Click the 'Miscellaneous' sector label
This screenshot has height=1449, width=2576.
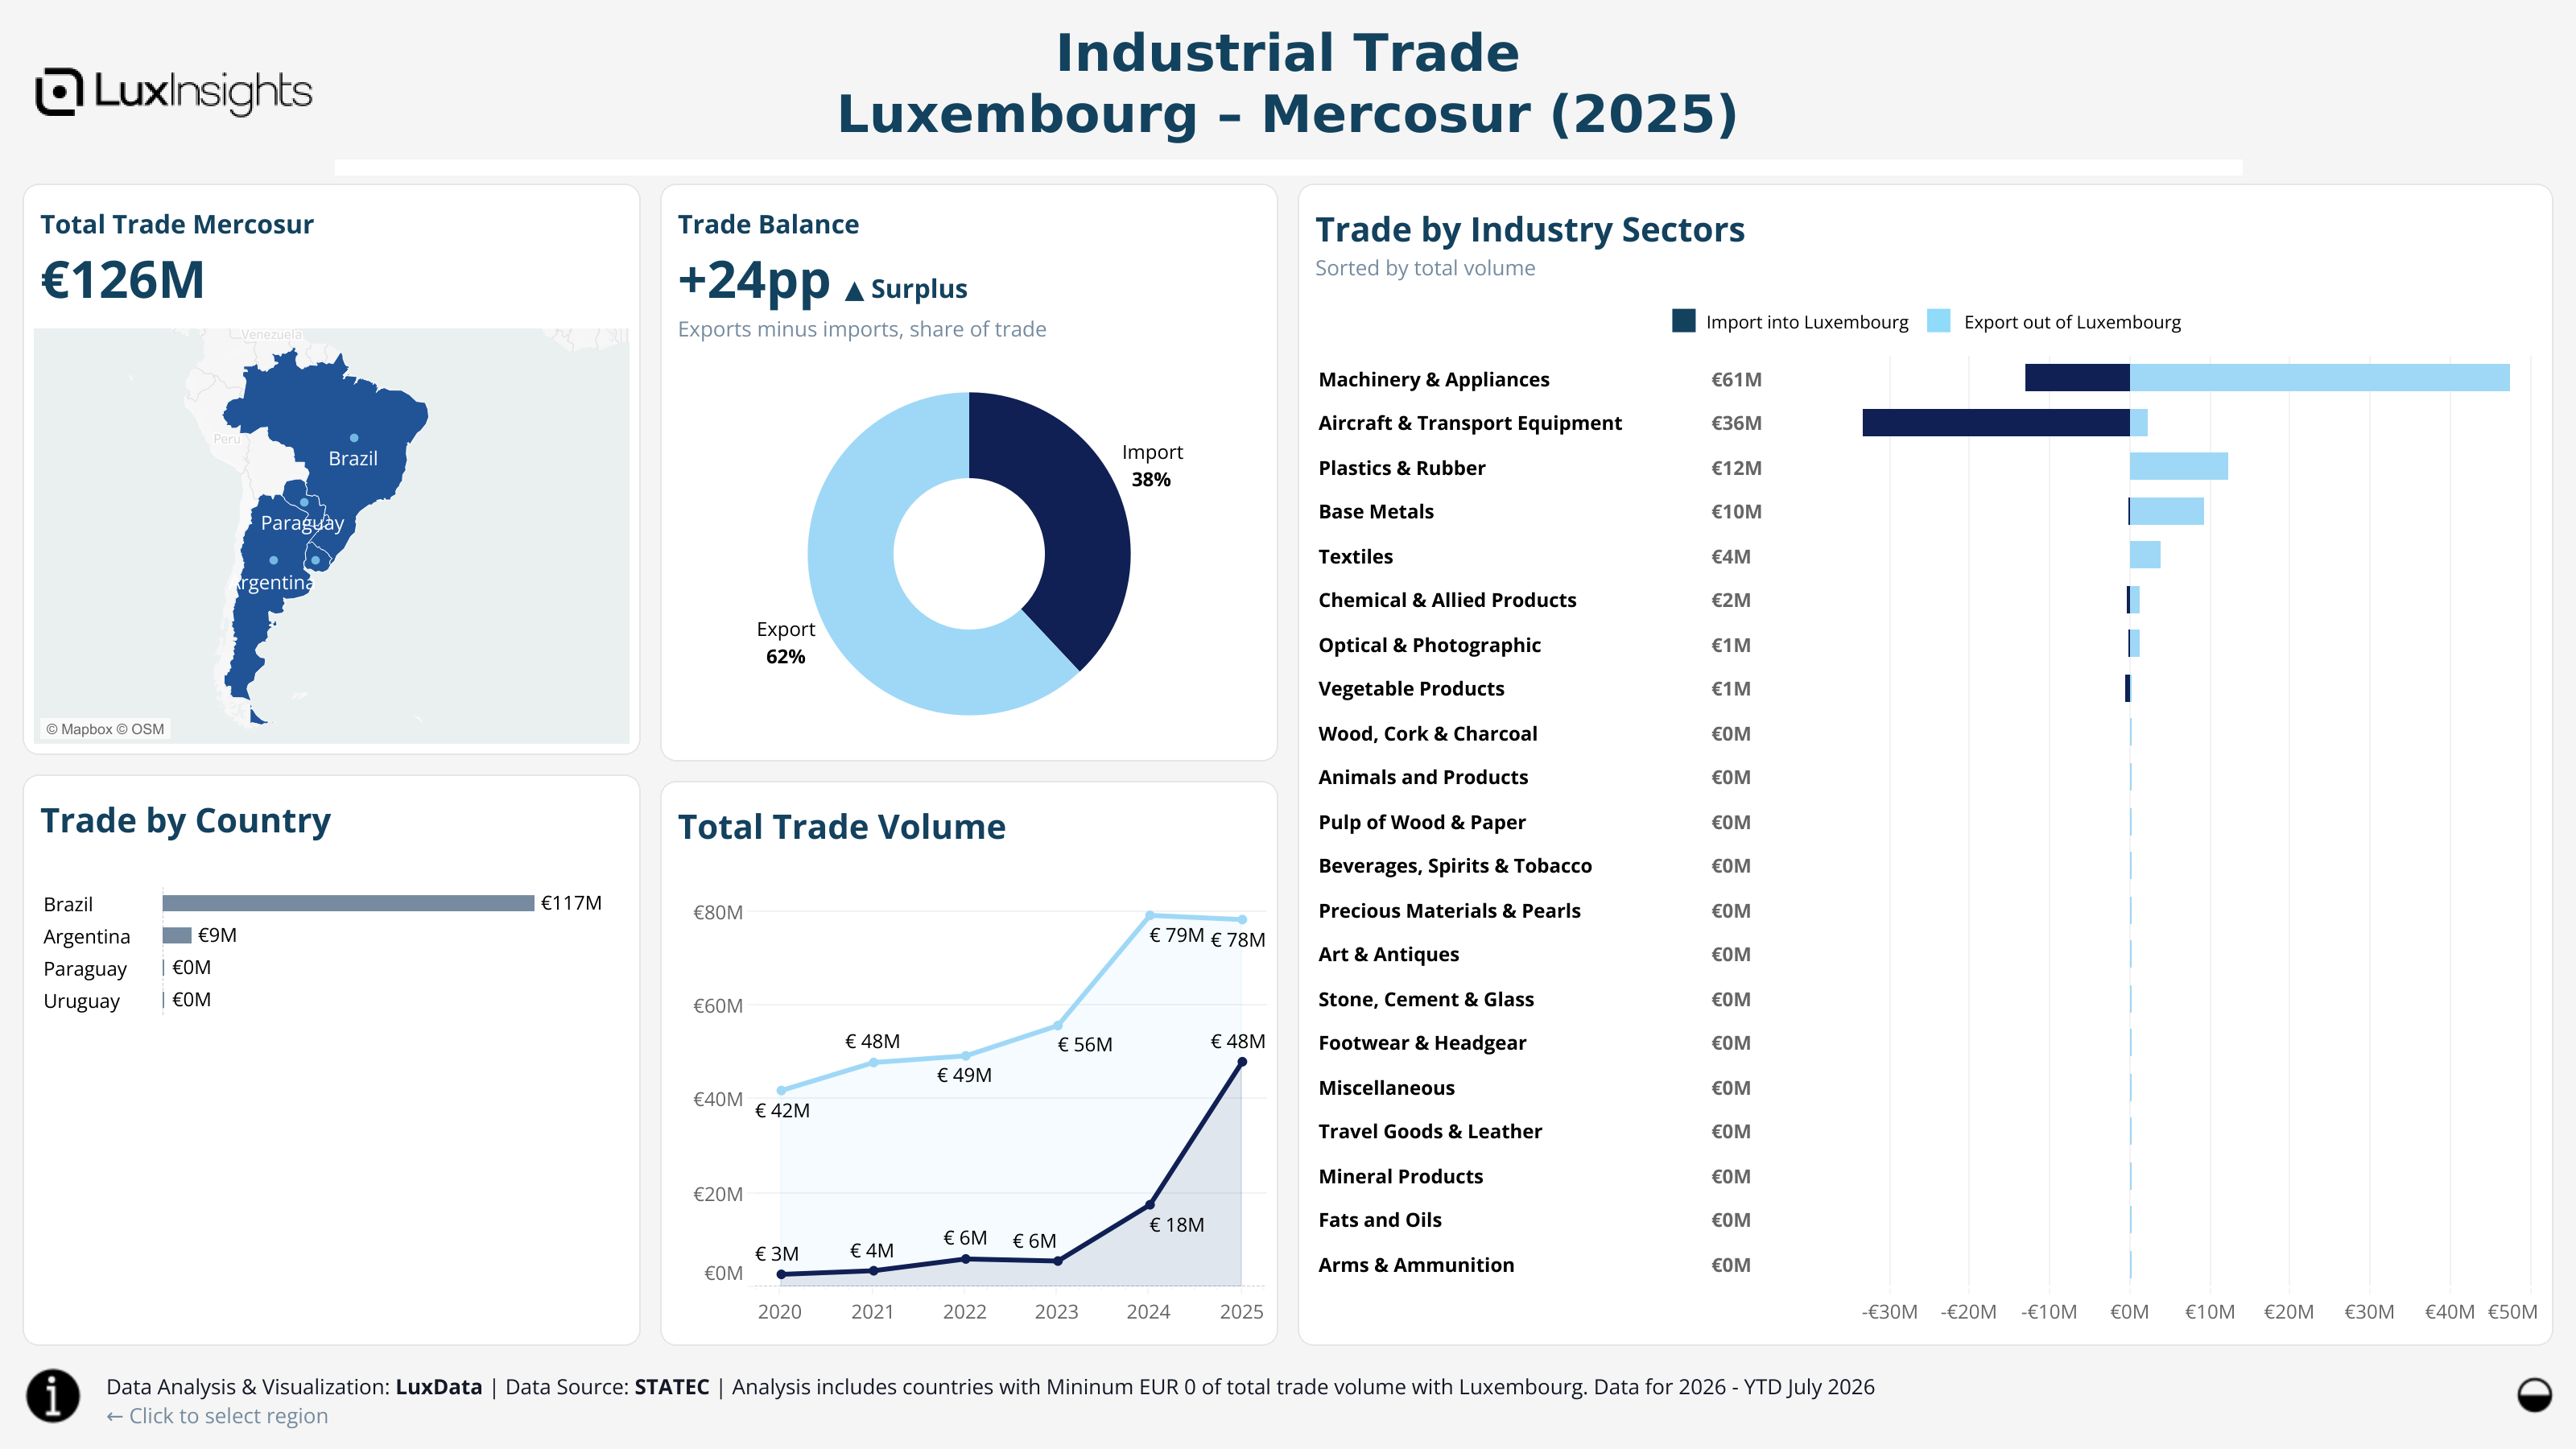click(x=1386, y=1088)
